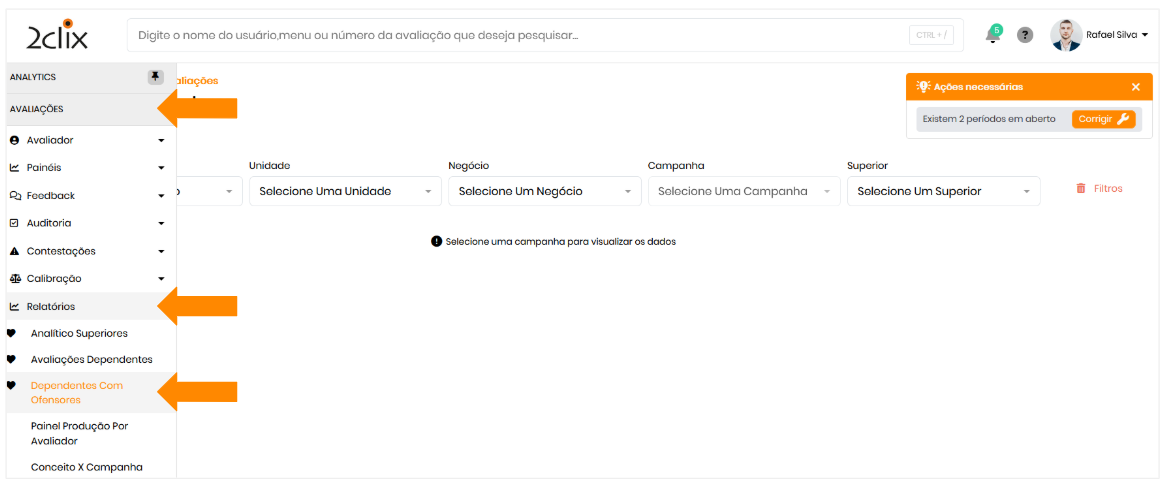Click the top search input field
This screenshot has height=488, width=1170.
[520, 35]
